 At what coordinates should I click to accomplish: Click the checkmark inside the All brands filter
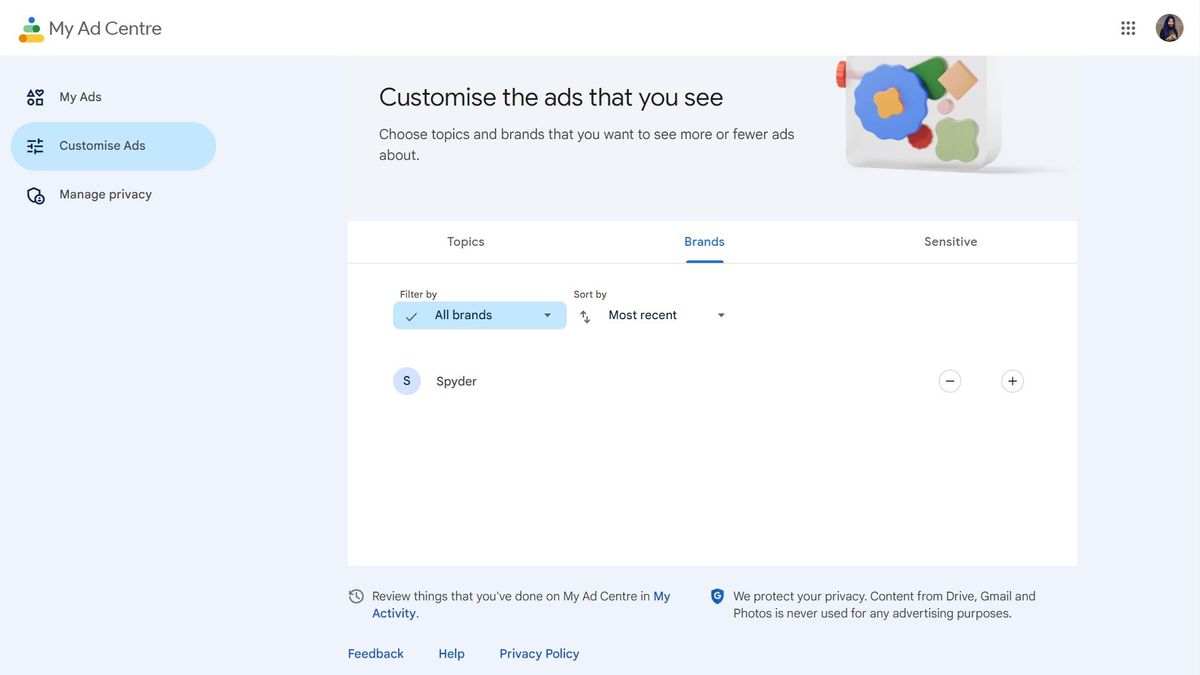pos(410,314)
